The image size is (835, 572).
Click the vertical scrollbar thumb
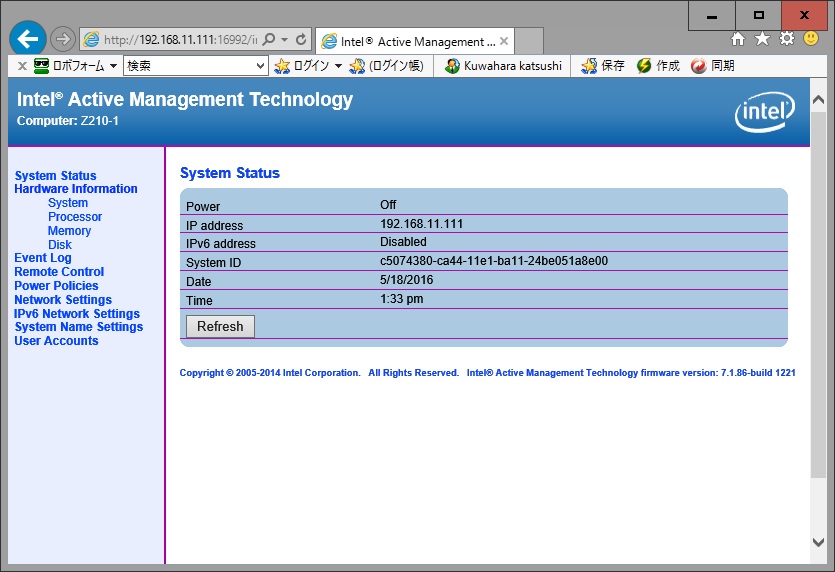point(818,294)
